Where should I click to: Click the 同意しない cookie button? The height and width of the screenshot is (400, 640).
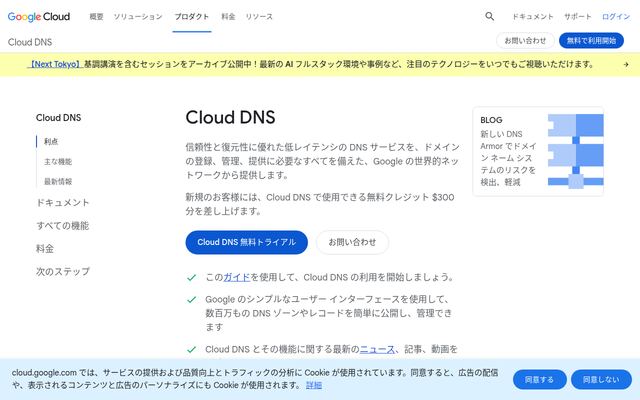tap(601, 380)
